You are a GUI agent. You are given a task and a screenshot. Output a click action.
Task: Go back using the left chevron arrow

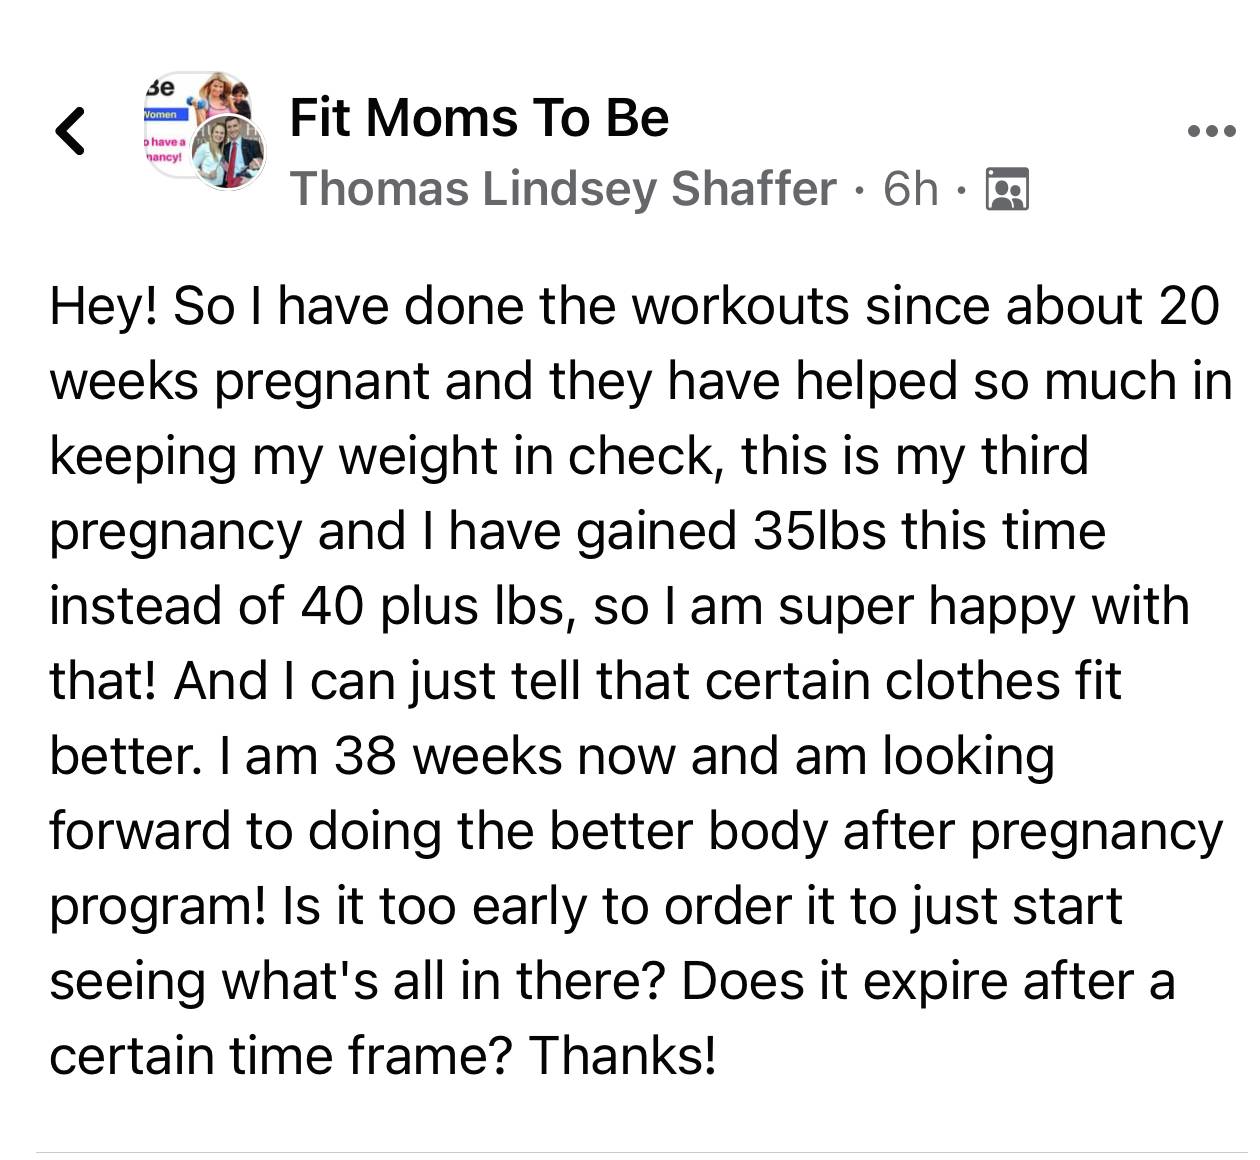pyautogui.click(x=69, y=132)
